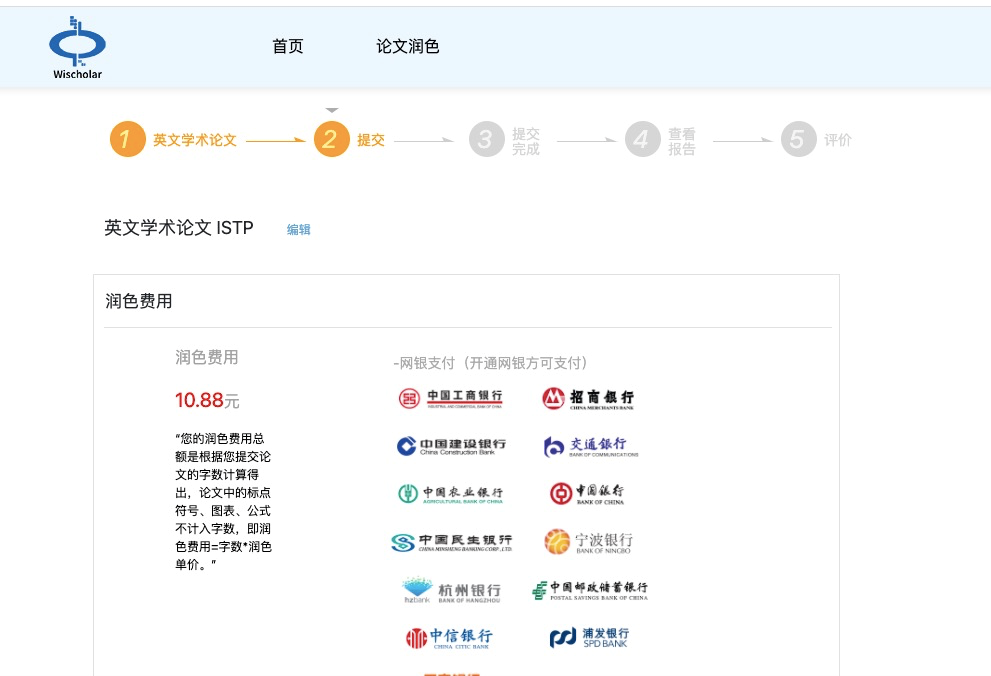Choose 宁波银行 Bank of Ningbo logo
991x676 pixels.
click(x=588, y=542)
